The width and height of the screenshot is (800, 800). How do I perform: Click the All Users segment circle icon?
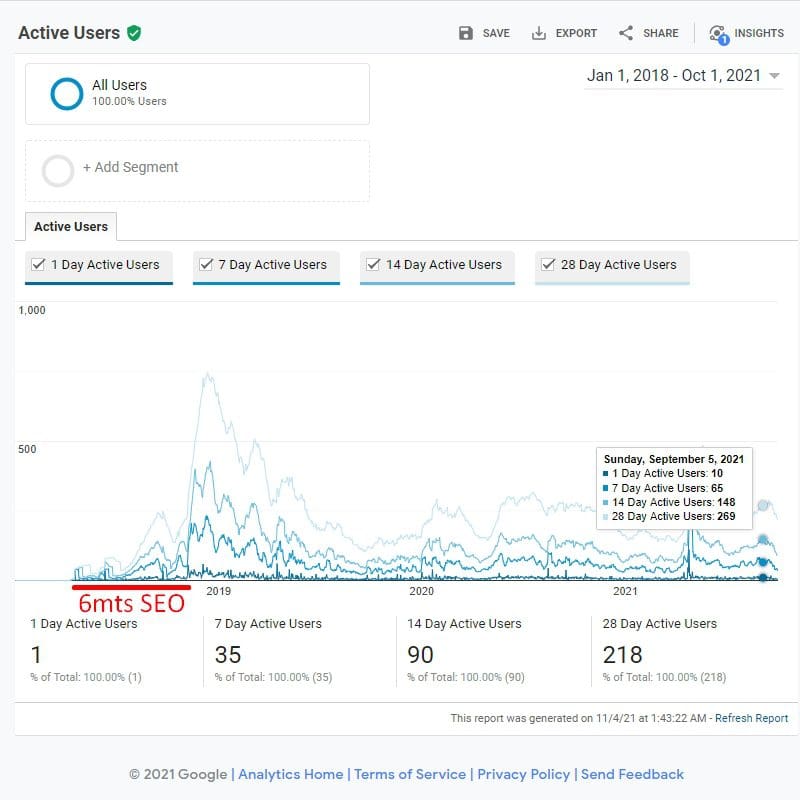click(x=66, y=93)
